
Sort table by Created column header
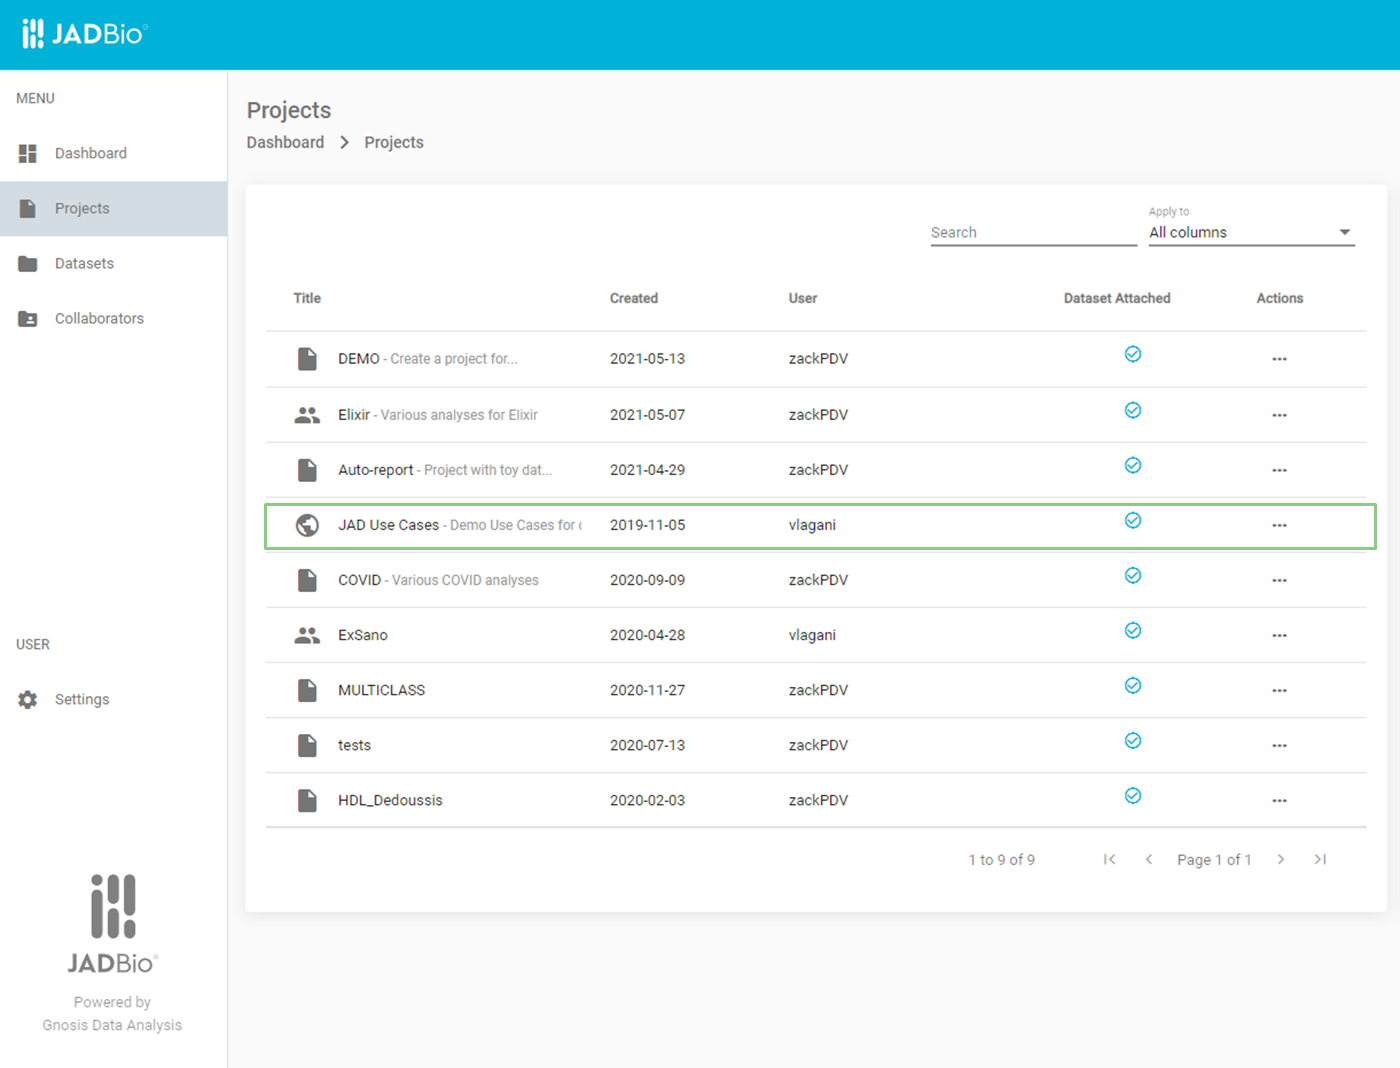click(634, 298)
